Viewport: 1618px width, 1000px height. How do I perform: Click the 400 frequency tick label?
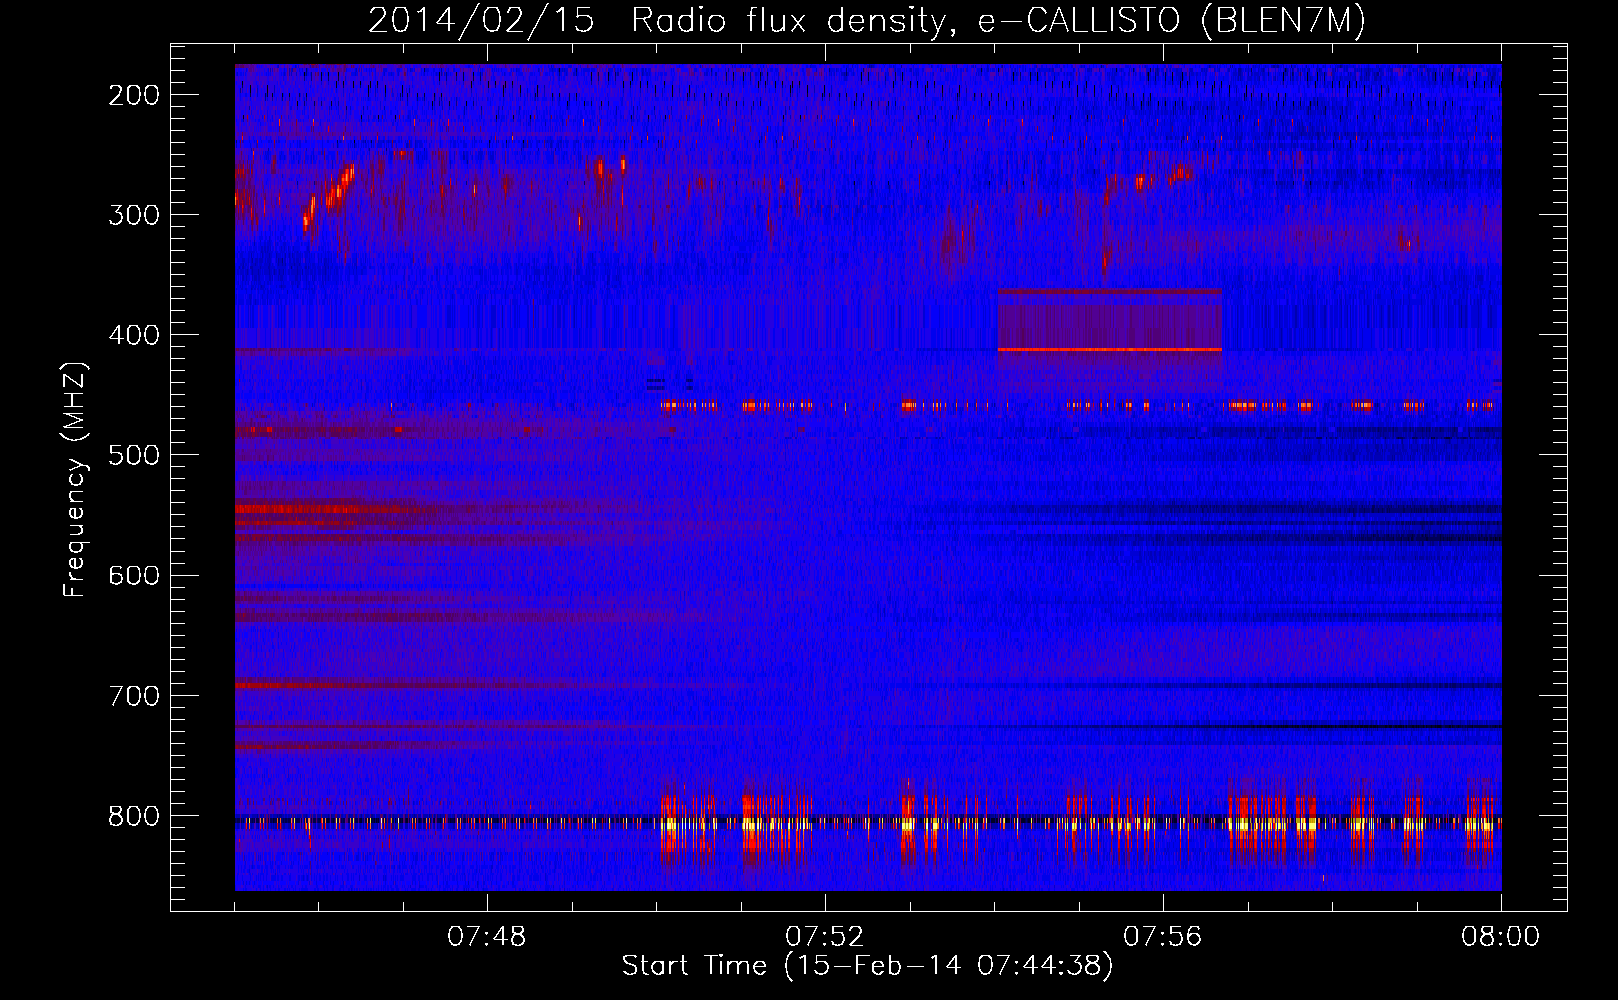click(134, 335)
